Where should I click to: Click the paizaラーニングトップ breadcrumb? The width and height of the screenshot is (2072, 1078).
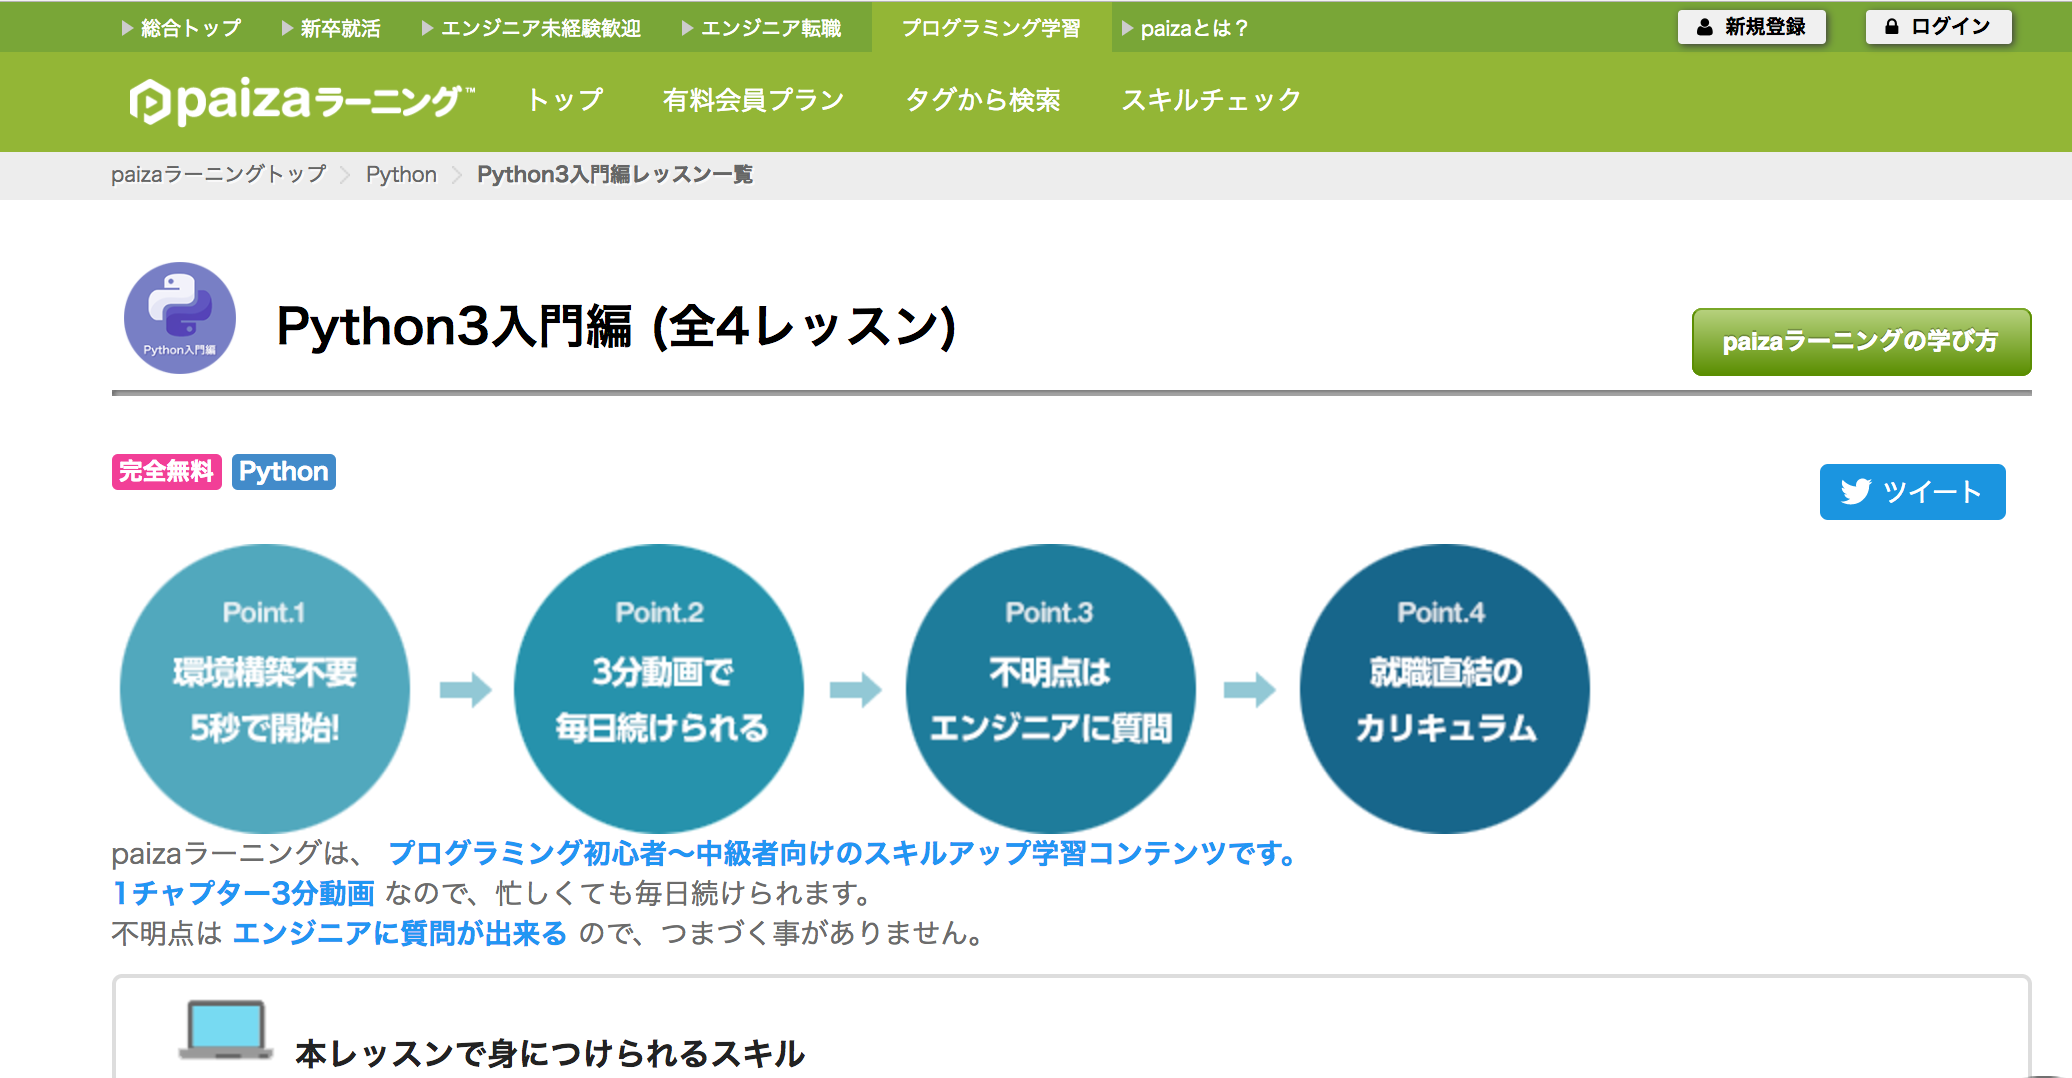click(x=219, y=174)
